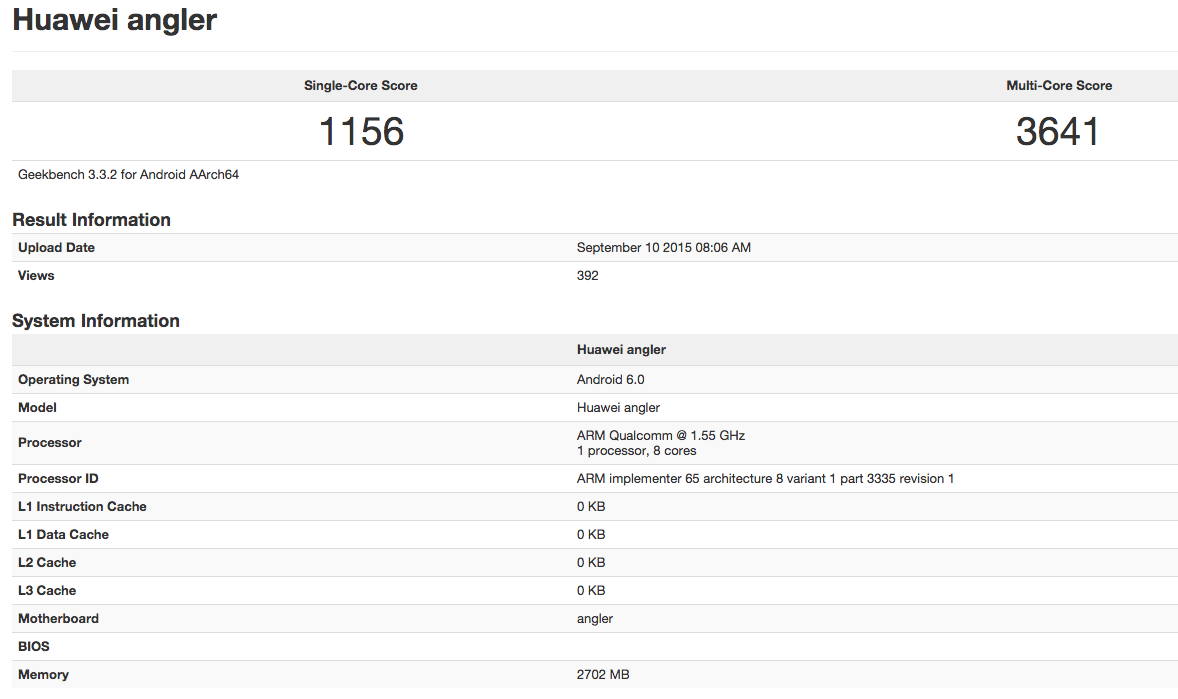Screen dimensions: 1178x699
Task: Click the 'Geekbench 3.3.2 for Android AArch64' text
Action: (128, 174)
